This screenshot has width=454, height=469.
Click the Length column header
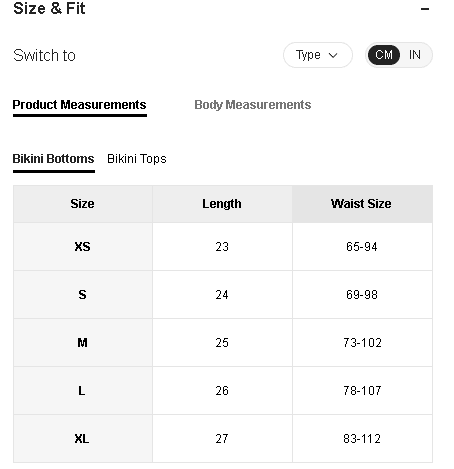[x=222, y=204]
